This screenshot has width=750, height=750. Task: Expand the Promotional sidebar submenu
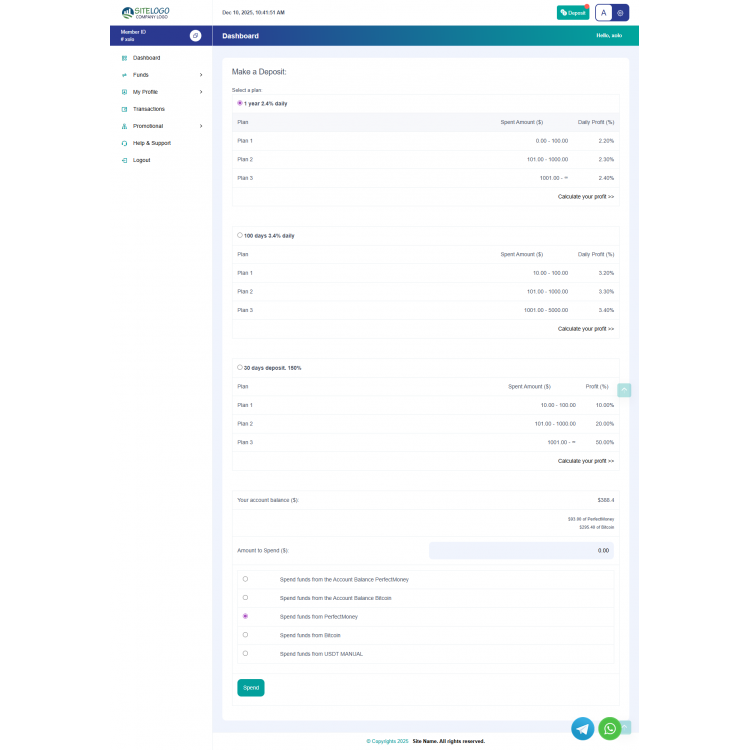[x=200, y=126]
